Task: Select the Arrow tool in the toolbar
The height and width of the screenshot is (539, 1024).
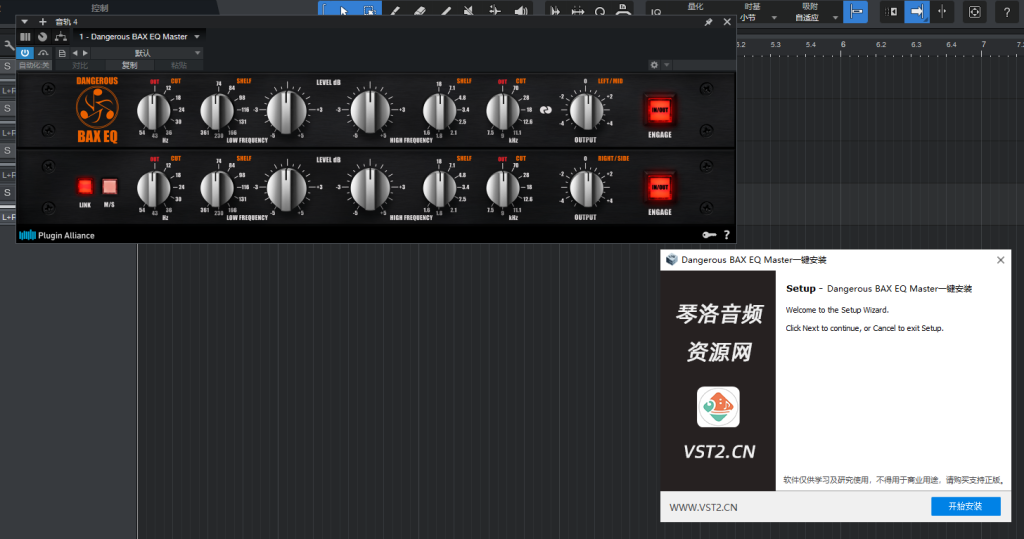Action: [x=344, y=11]
